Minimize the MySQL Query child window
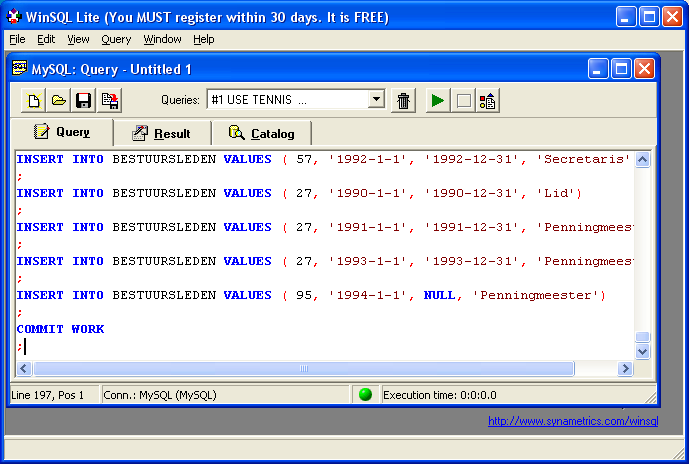 pyautogui.click(x=598, y=69)
